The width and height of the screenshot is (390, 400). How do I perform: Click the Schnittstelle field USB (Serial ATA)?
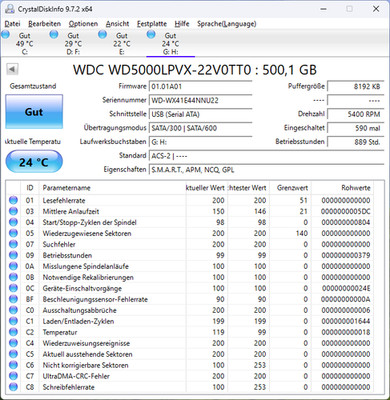click(200, 114)
